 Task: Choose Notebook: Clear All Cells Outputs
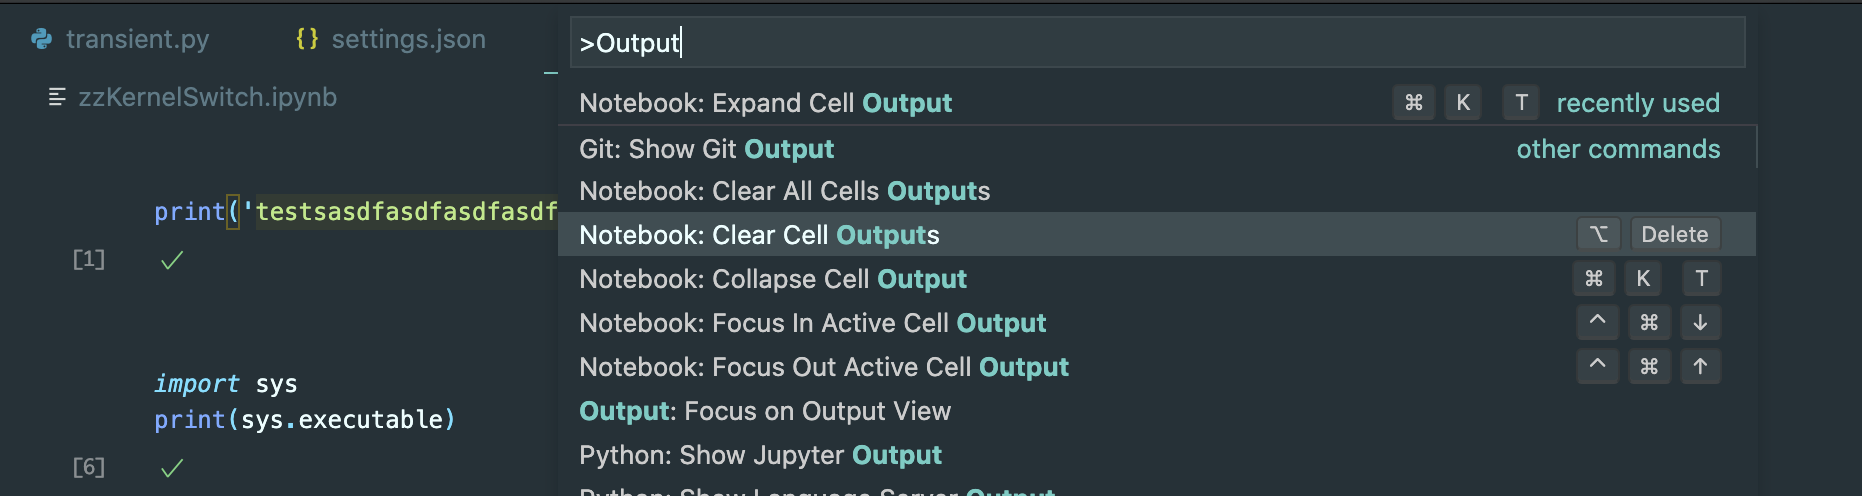click(x=784, y=191)
